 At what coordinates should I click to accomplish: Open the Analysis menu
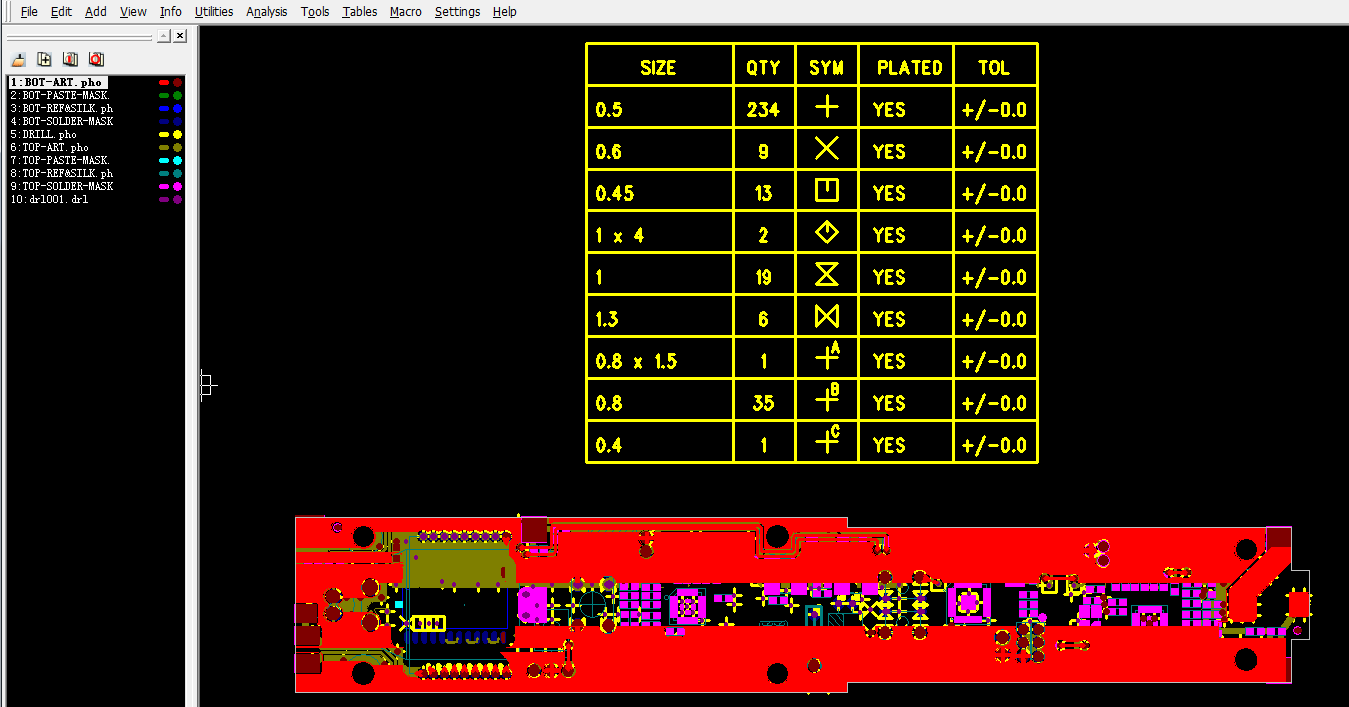(x=266, y=12)
